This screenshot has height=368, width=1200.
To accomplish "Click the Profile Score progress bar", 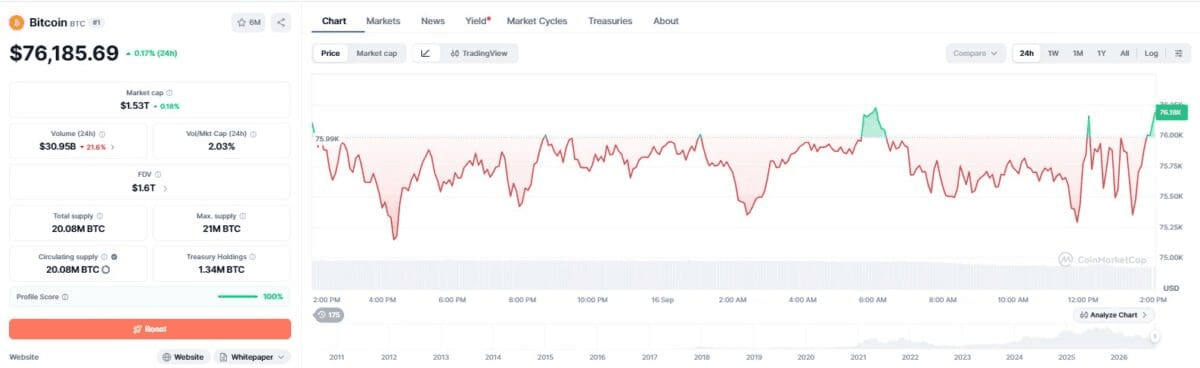I will click(x=238, y=296).
